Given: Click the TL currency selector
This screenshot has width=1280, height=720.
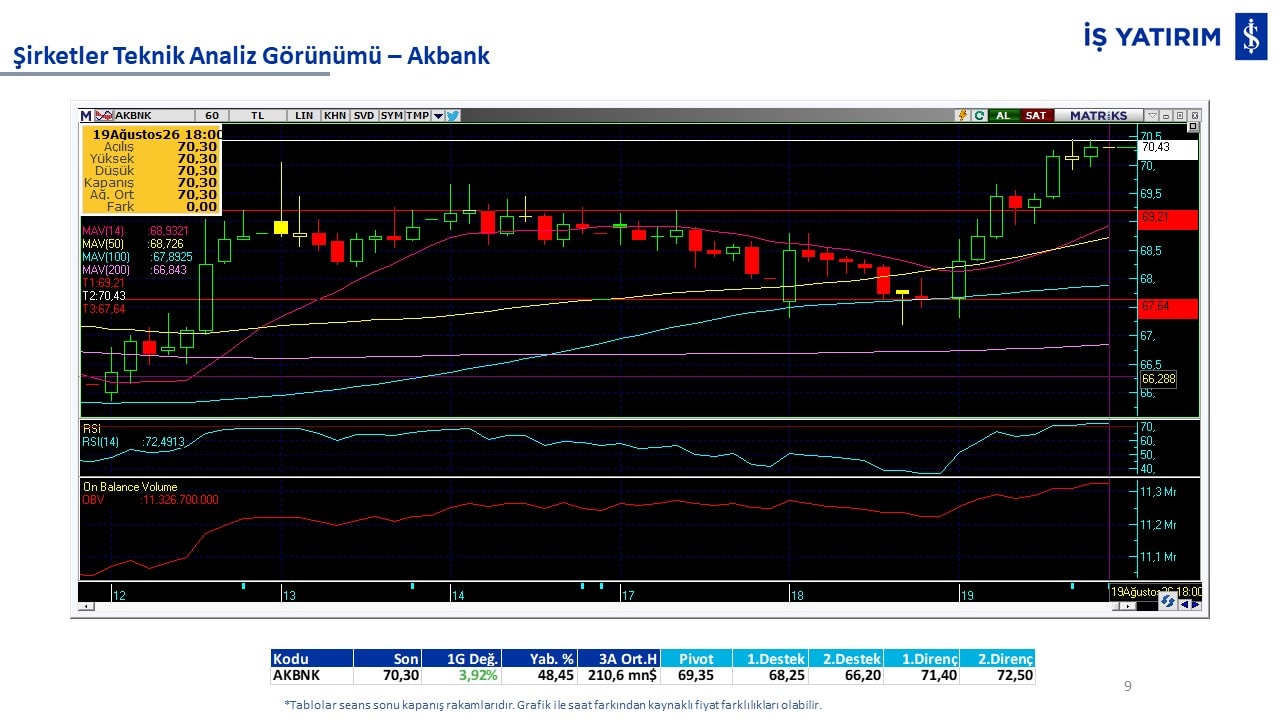Looking at the screenshot, I should click(258, 115).
